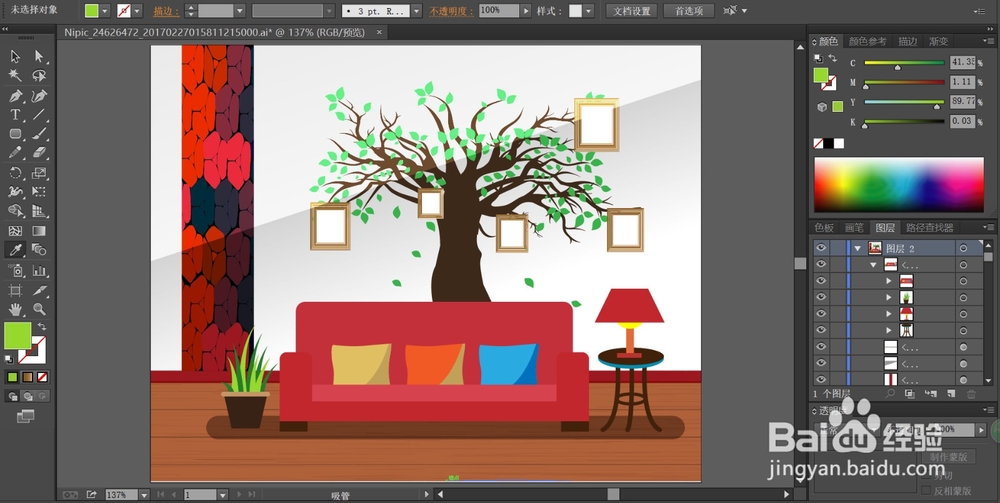Set stroke to None in toolbox
The height and width of the screenshot is (503, 1000).
pyautogui.click(x=43, y=377)
